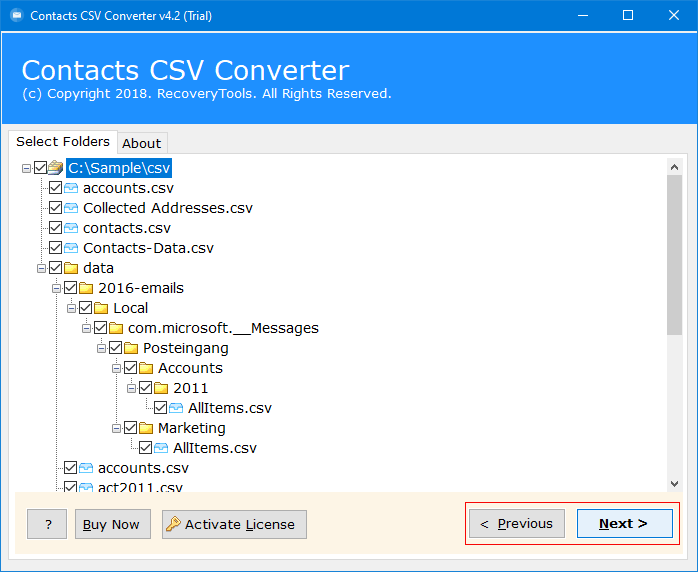Select the Local folder label
The image size is (698, 572).
(x=130, y=308)
